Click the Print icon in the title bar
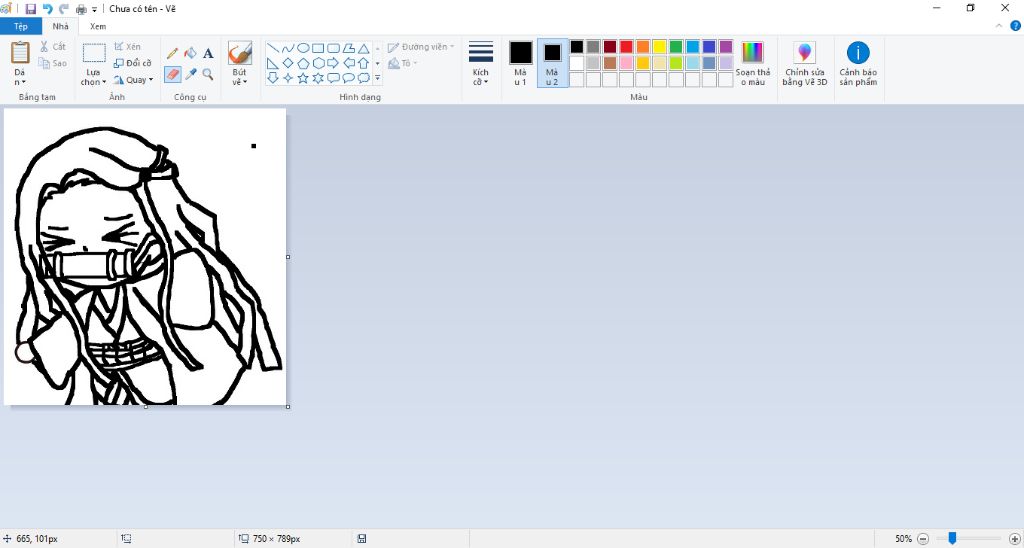1024x548 pixels. (x=81, y=9)
